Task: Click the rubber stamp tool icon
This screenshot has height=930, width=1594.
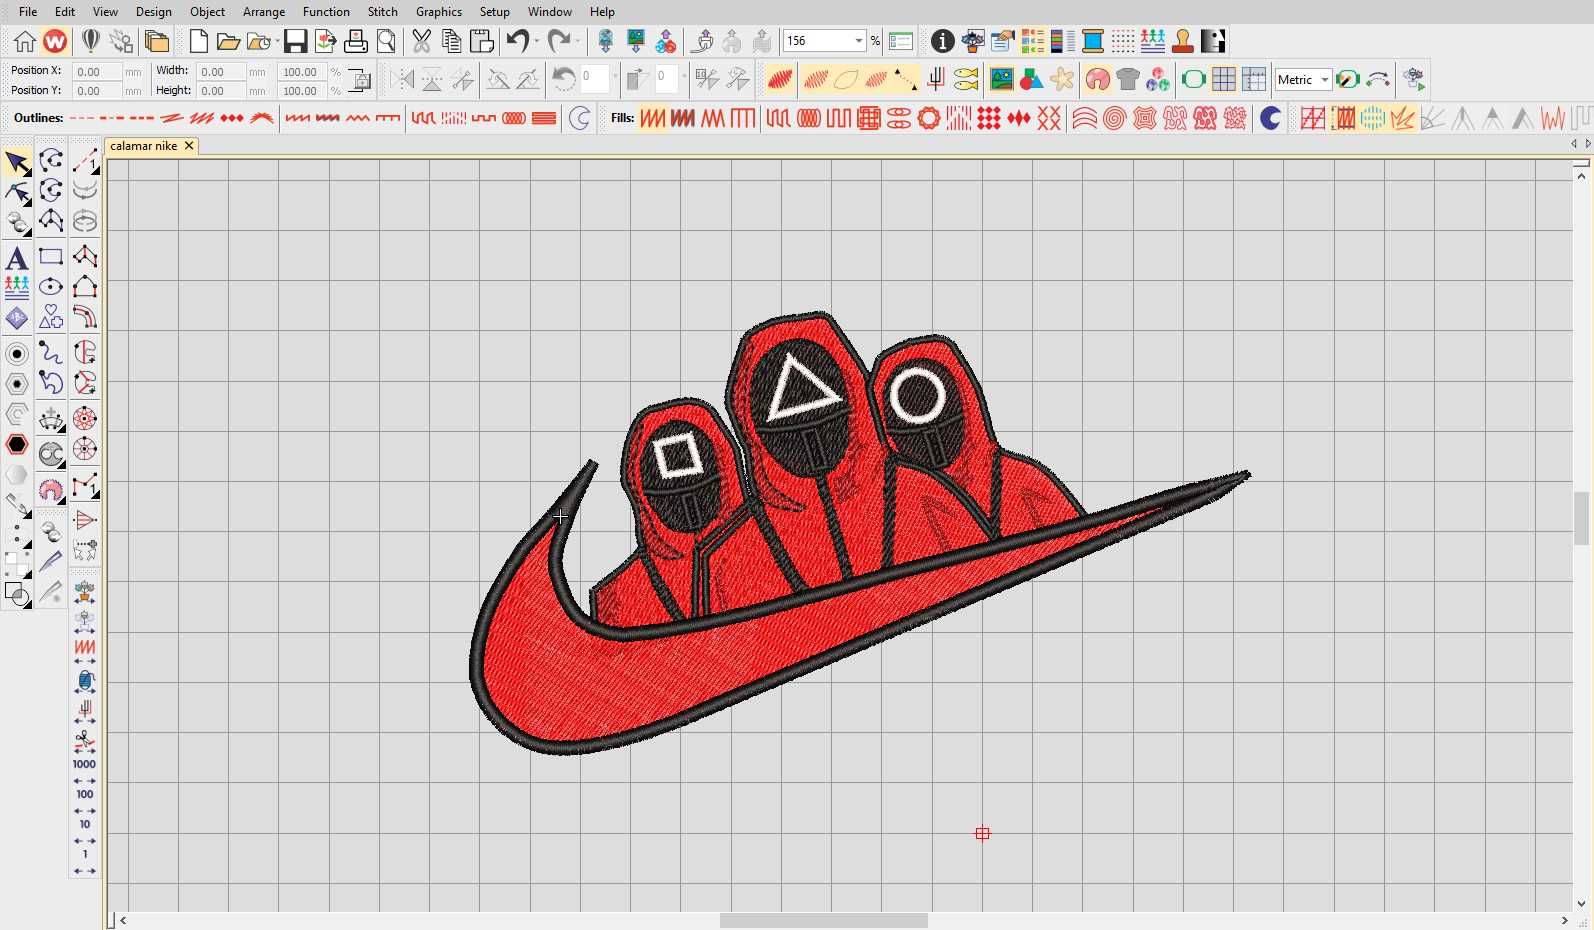Action: click(x=1182, y=41)
